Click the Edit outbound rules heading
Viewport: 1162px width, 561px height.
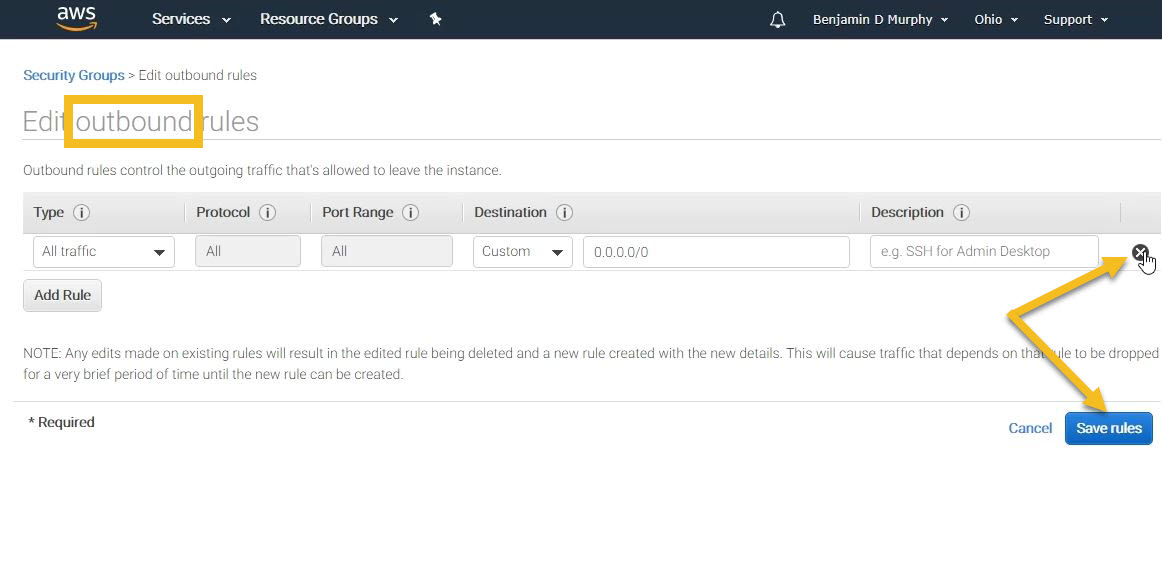tap(141, 122)
